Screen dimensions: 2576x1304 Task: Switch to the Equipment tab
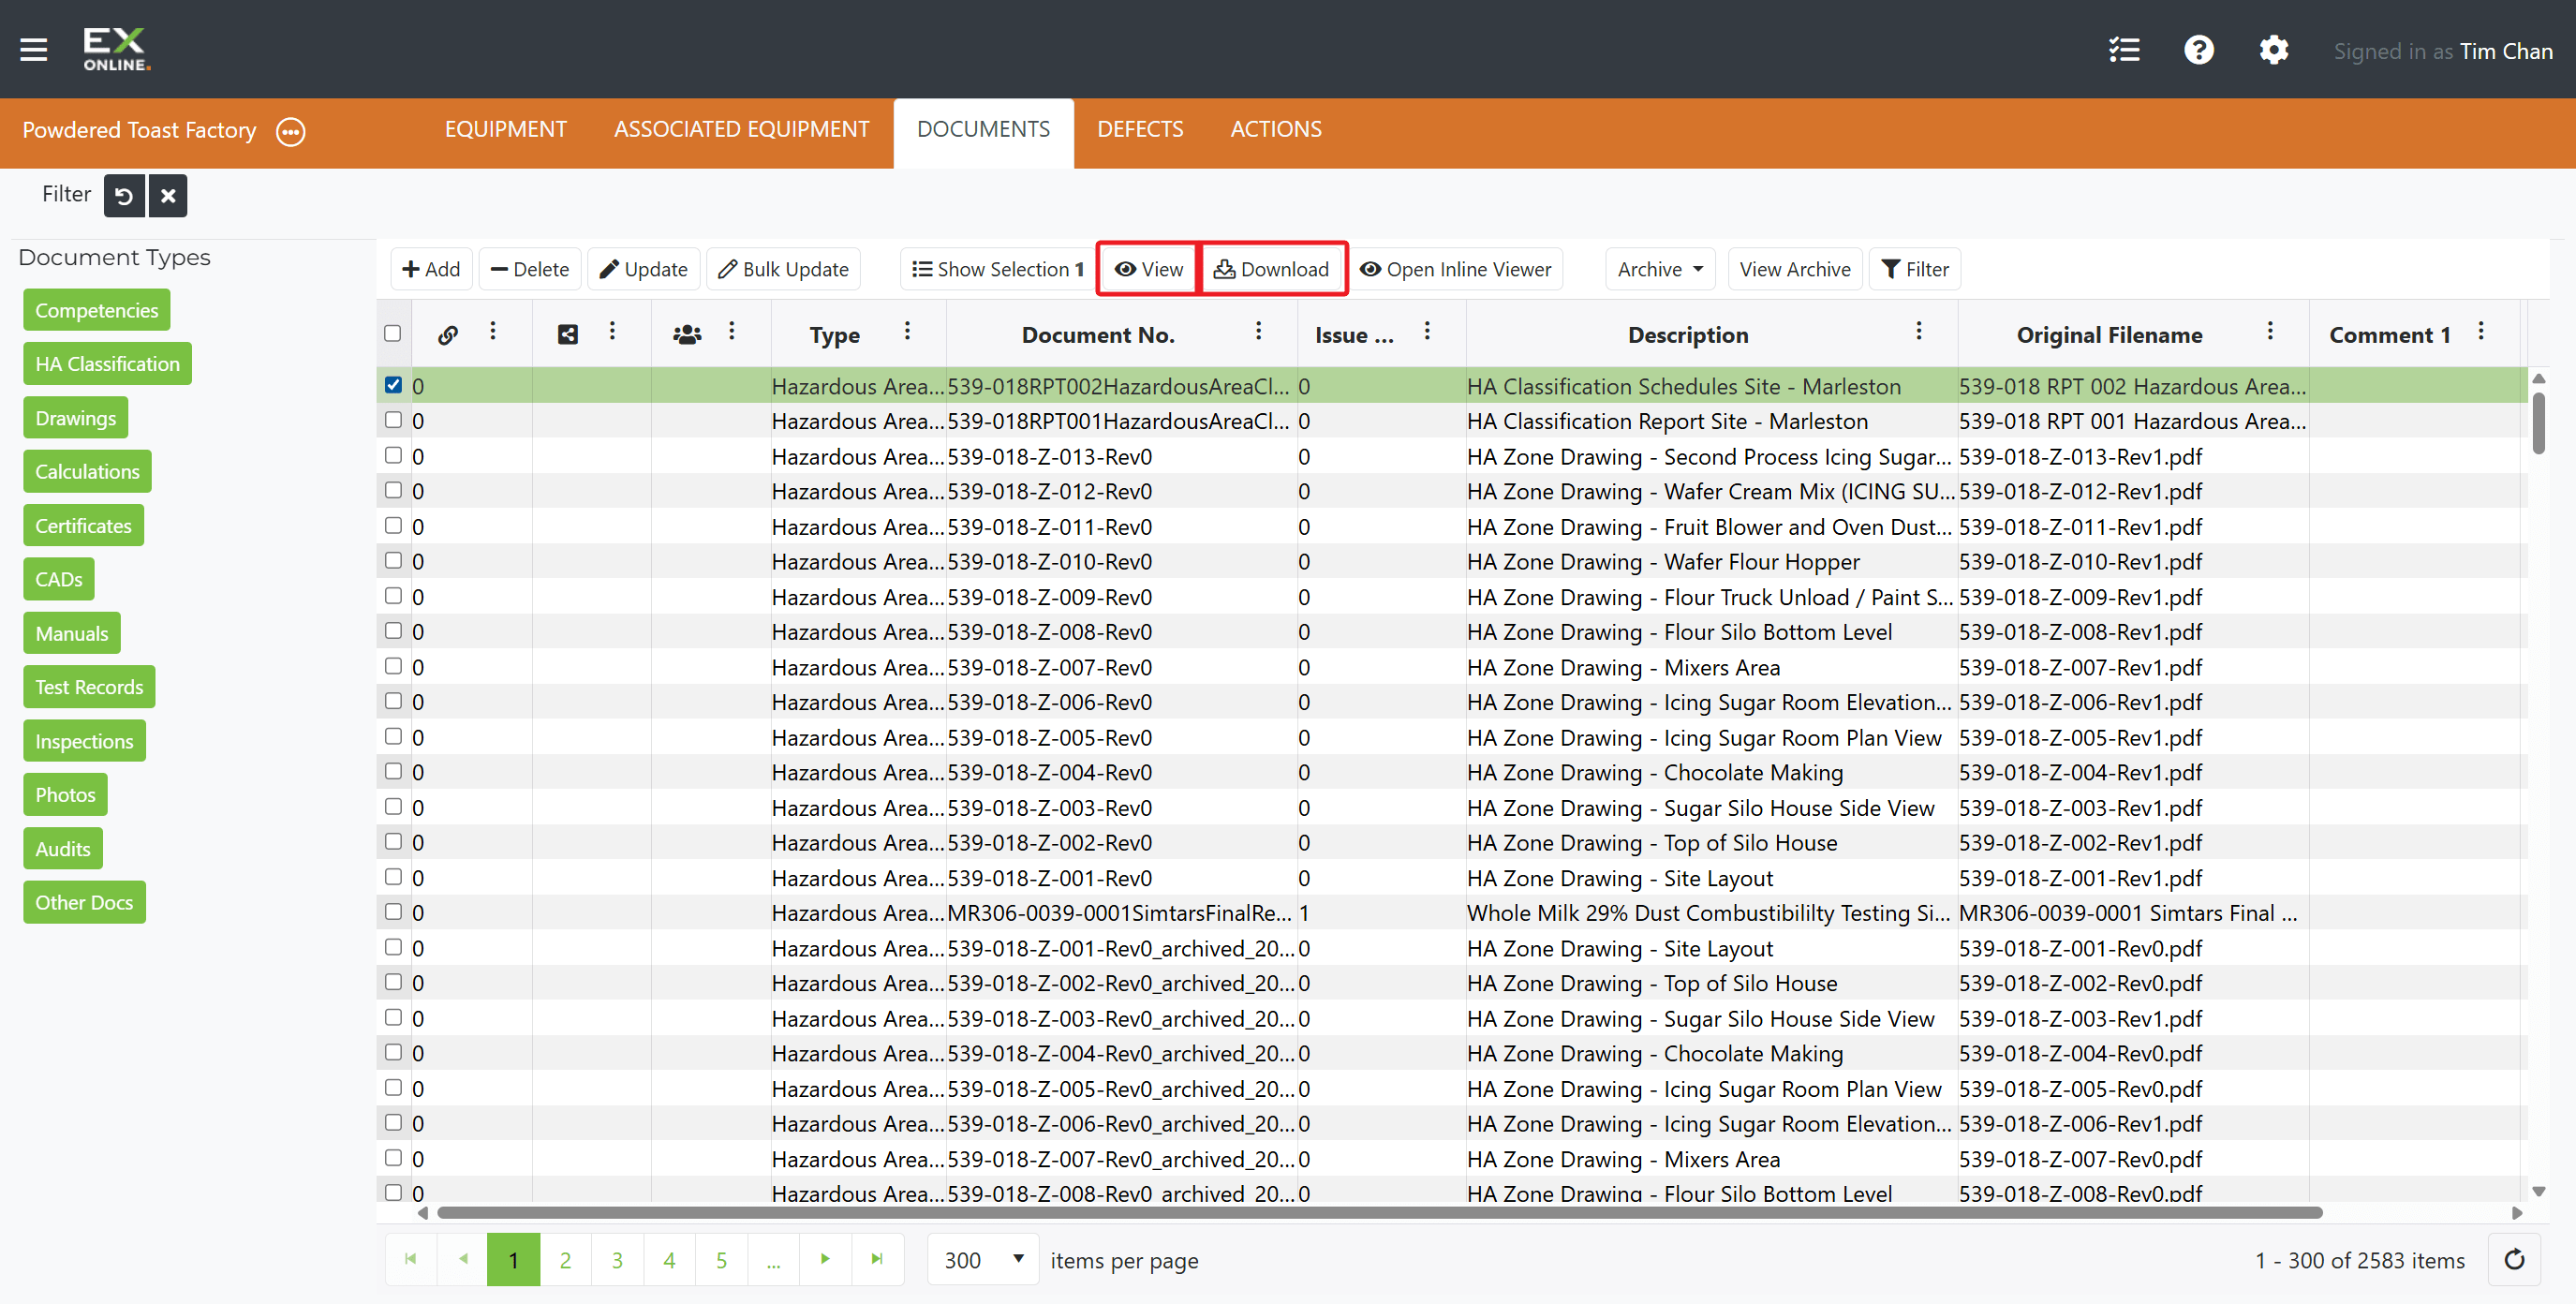point(505,130)
